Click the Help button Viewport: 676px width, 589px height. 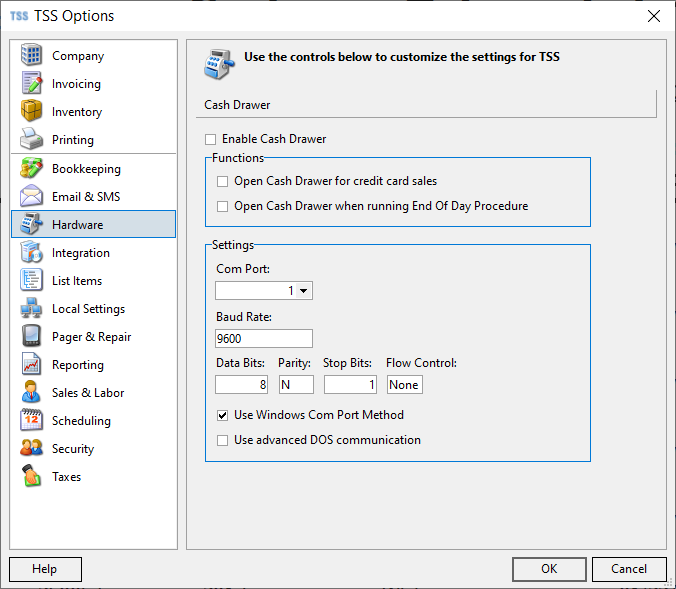[45, 569]
